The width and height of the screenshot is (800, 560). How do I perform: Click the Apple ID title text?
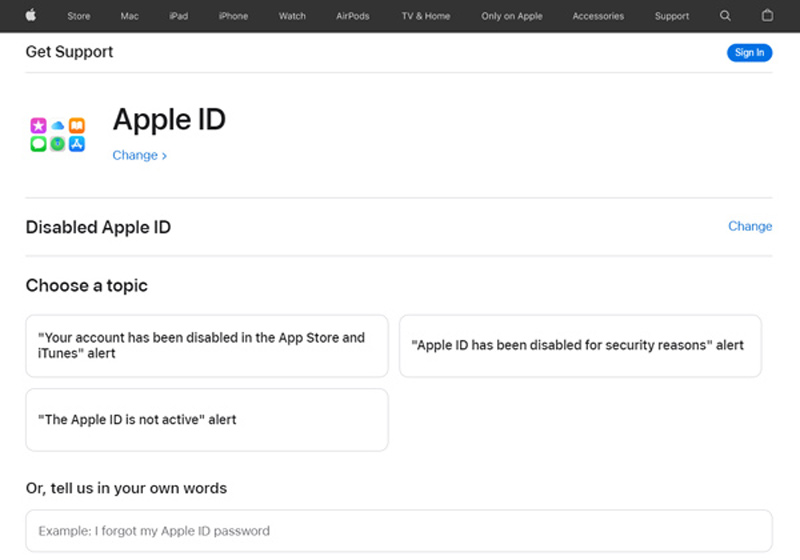tap(169, 120)
